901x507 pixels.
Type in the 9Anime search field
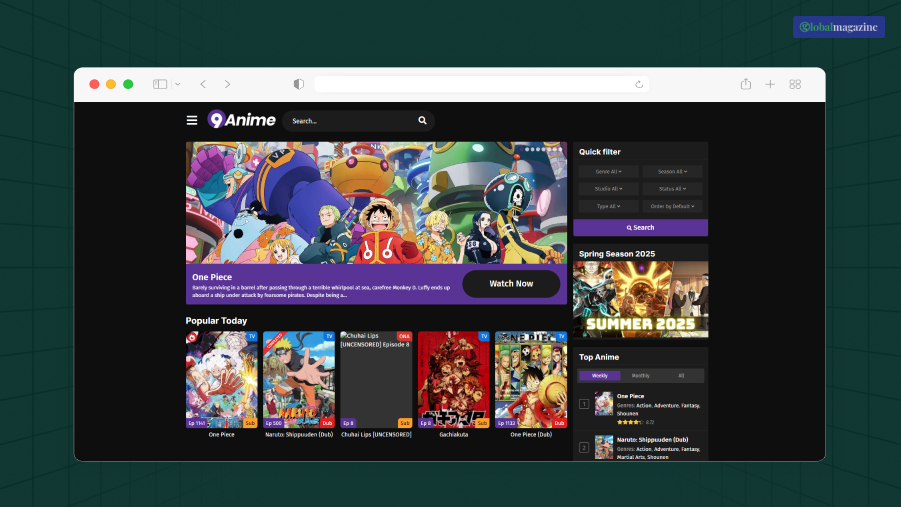(350, 121)
